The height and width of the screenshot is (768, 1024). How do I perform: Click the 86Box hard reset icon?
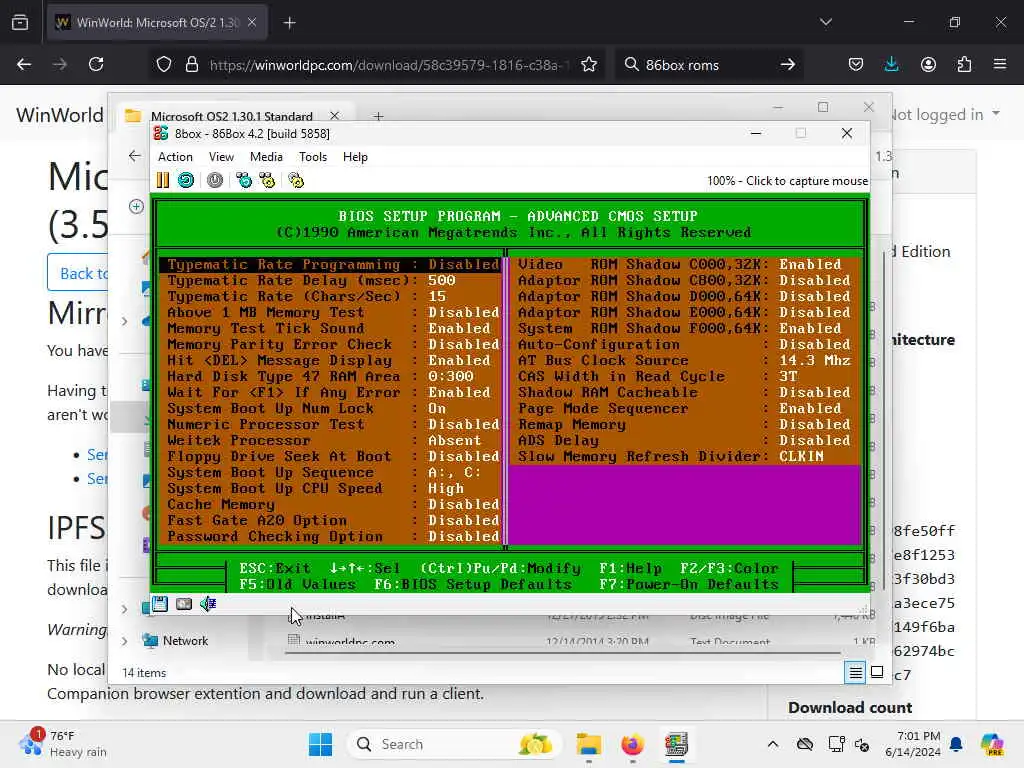(186, 180)
